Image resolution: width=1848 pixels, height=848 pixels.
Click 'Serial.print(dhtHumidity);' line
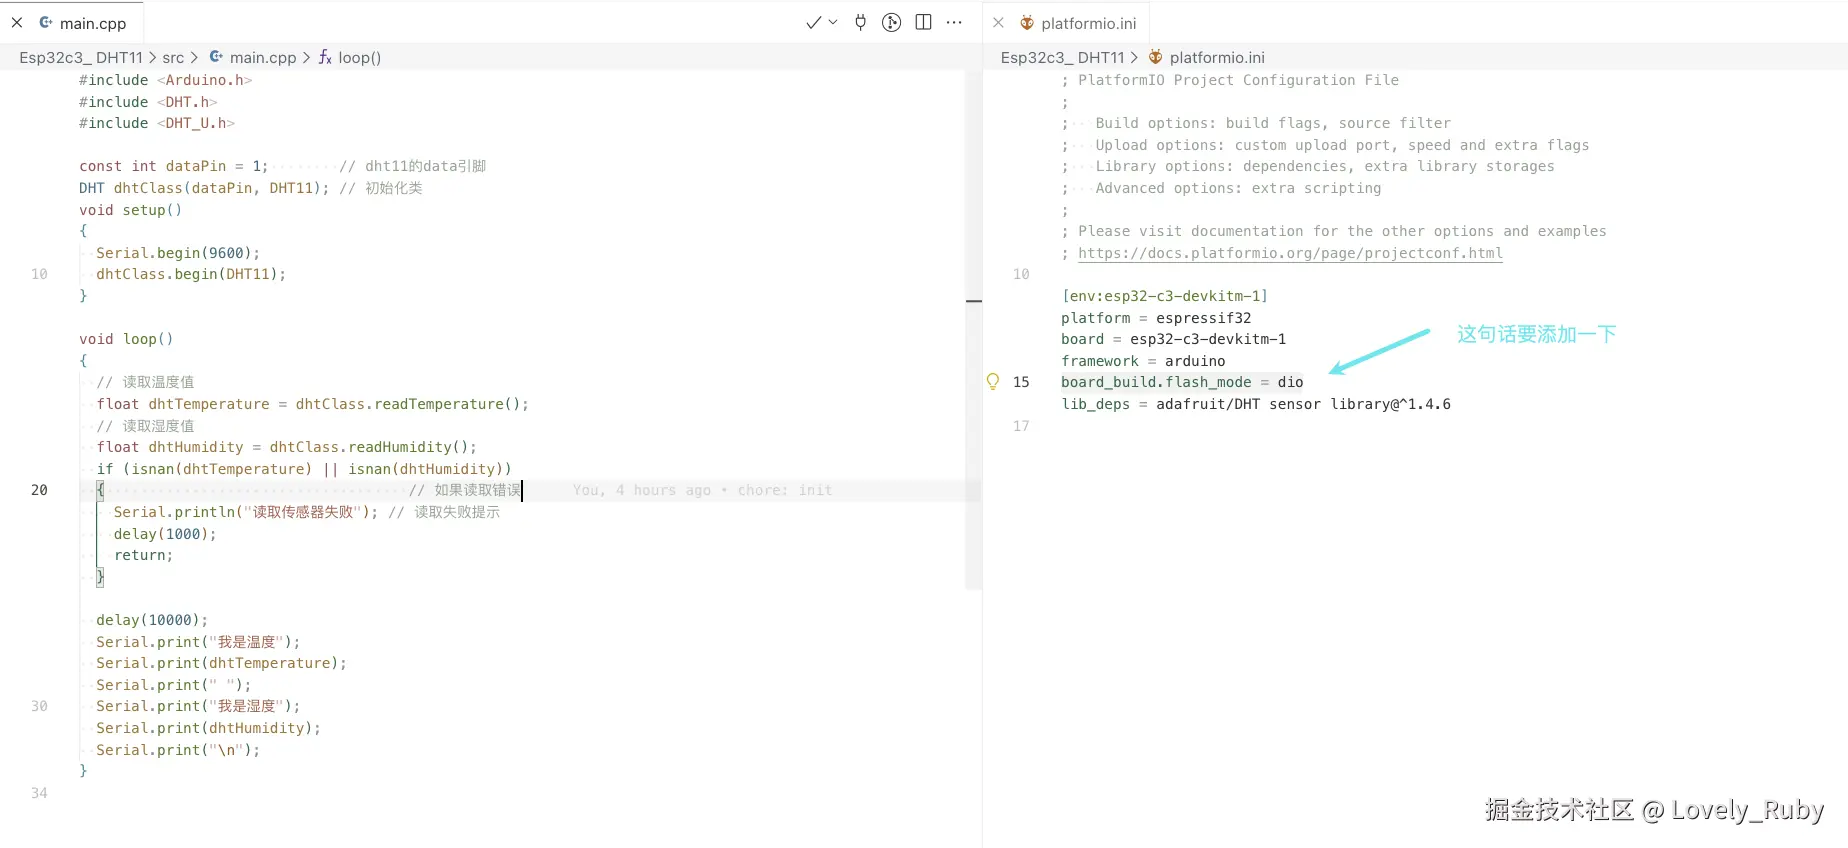point(208,728)
